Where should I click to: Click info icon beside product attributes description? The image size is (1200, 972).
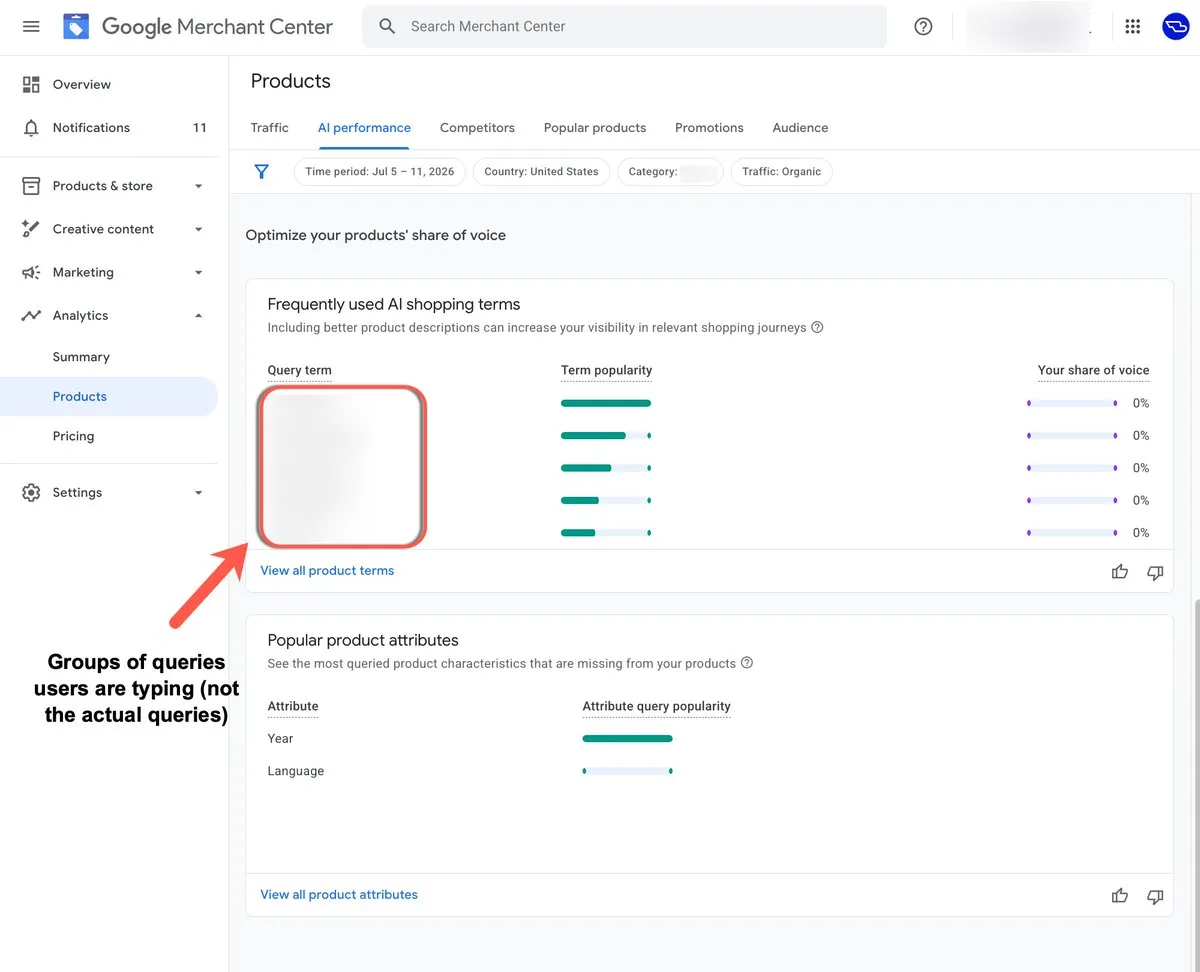point(747,663)
